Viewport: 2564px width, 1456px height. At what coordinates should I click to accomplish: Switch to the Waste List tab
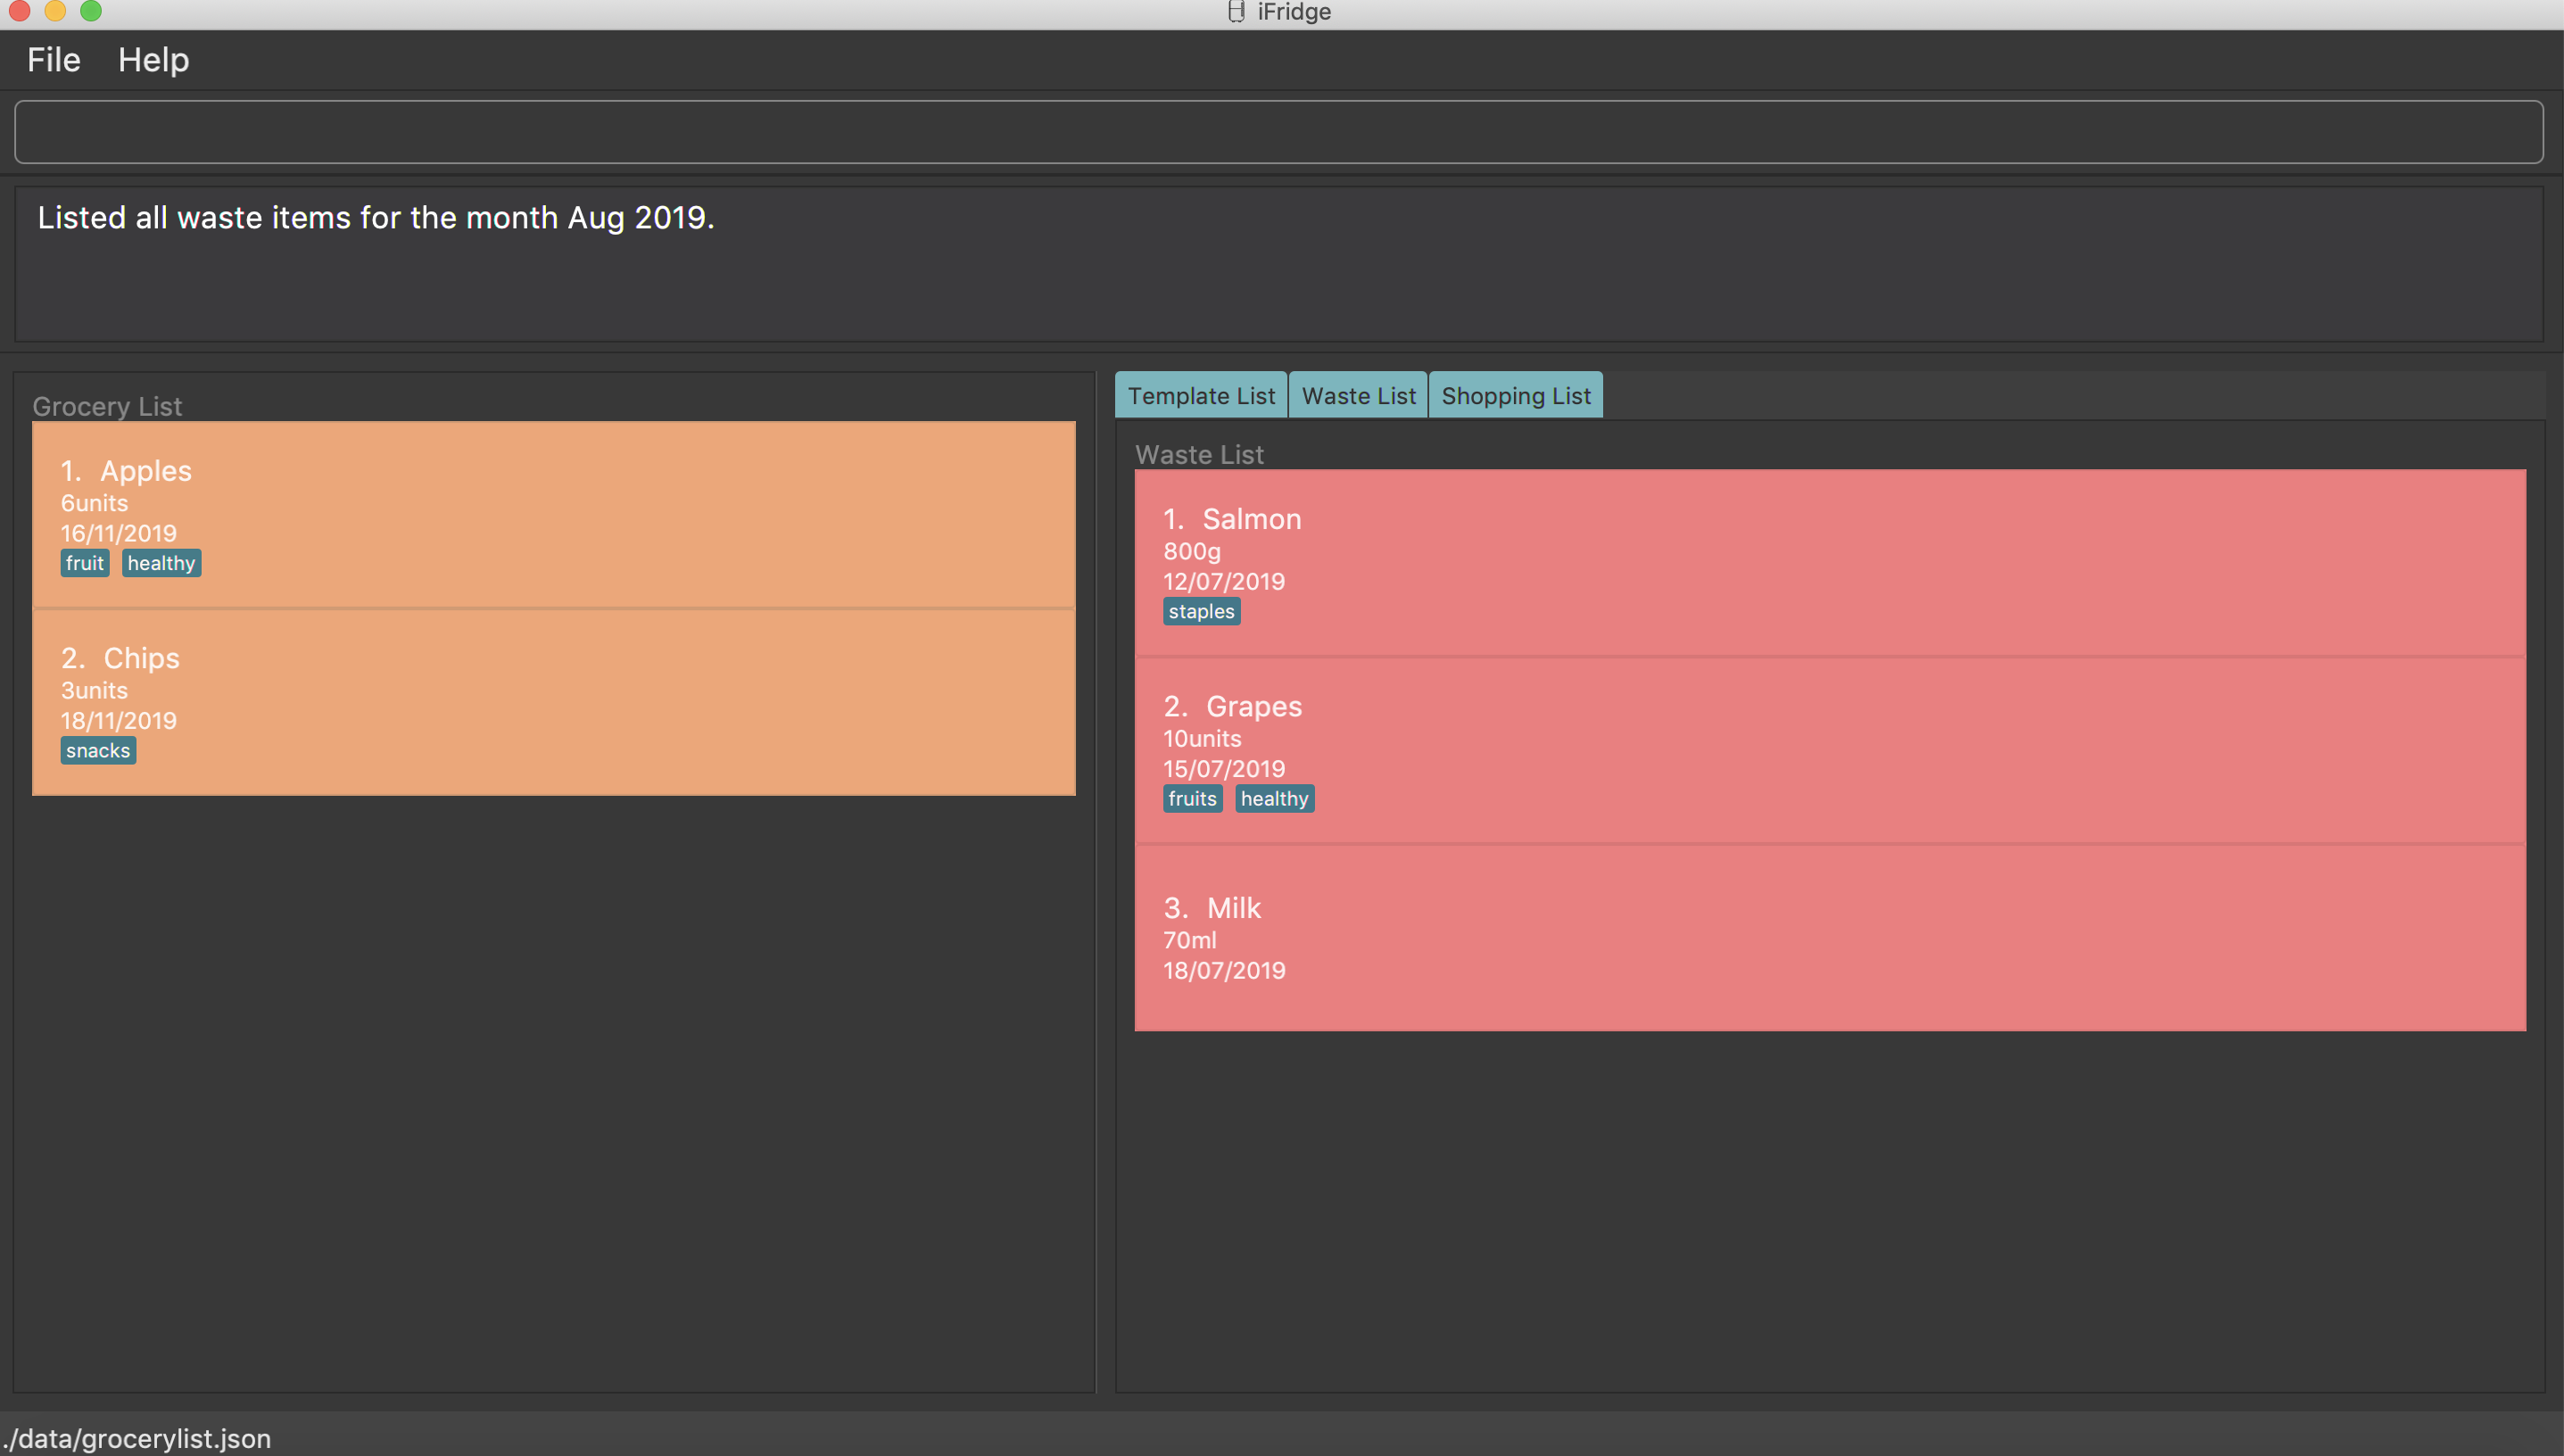(x=1358, y=396)
